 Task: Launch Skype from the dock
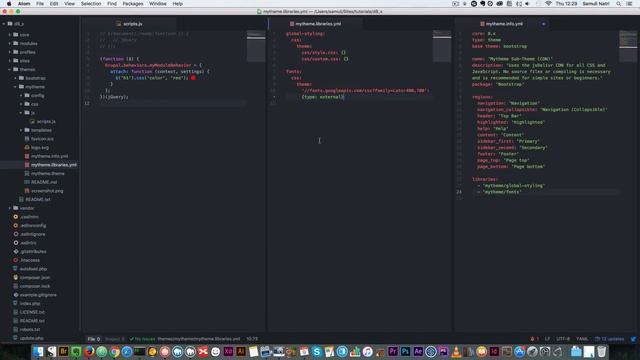[x=317, y=351]
